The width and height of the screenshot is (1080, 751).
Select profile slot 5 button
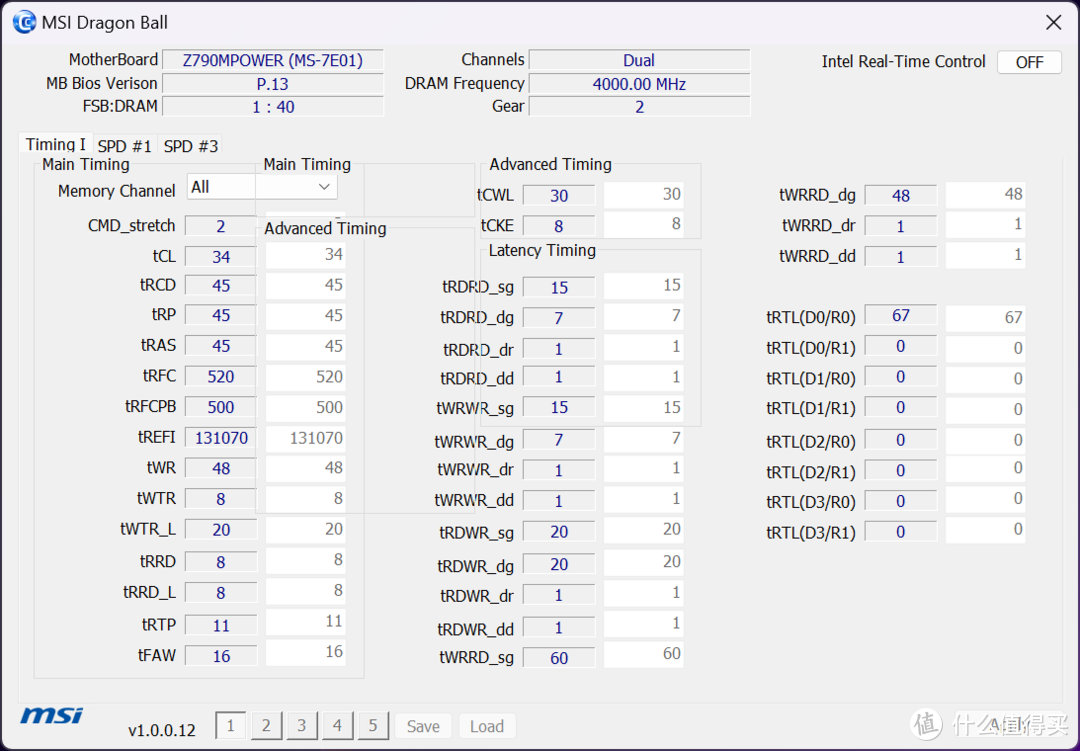(373, 726)
